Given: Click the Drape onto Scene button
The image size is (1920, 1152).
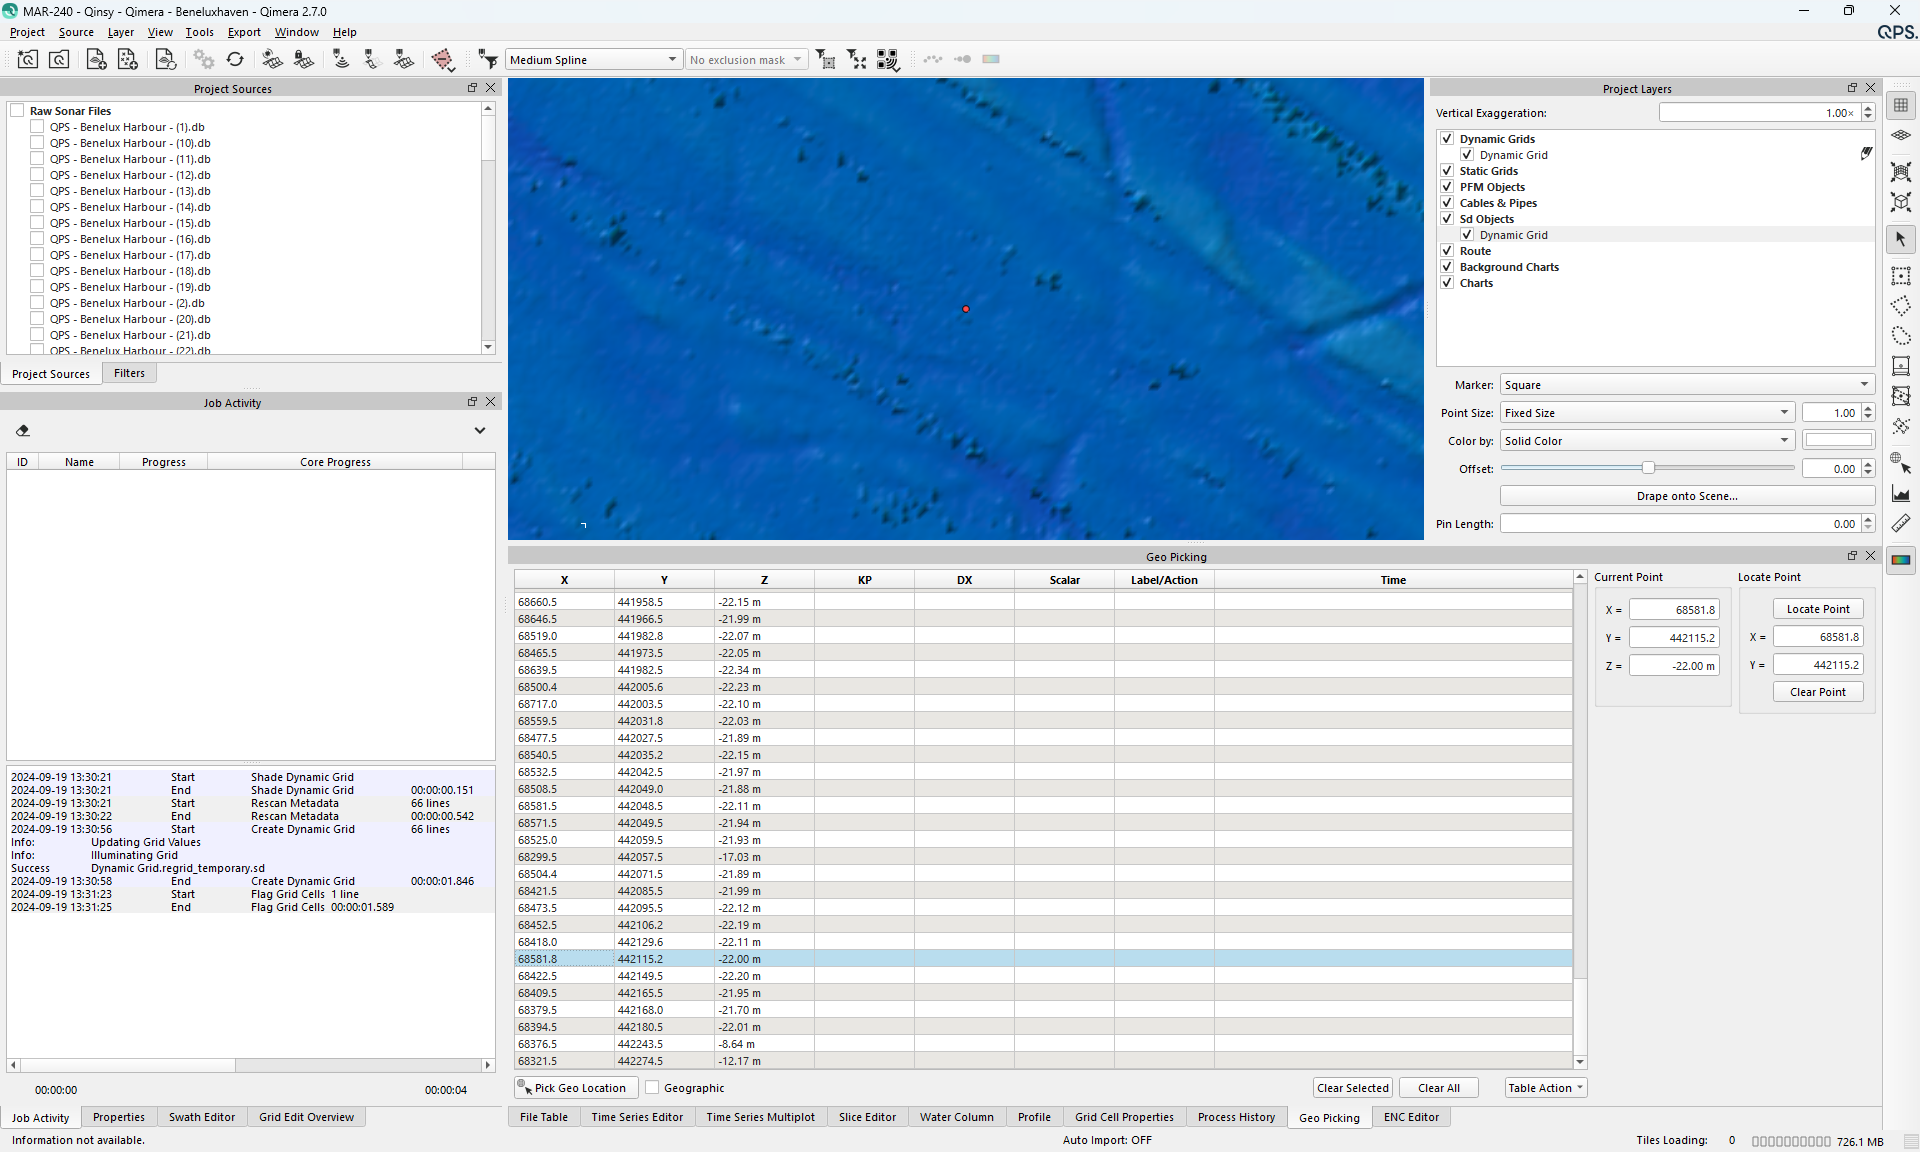Looking at the screenshot, I should [x=1686, y=496].
